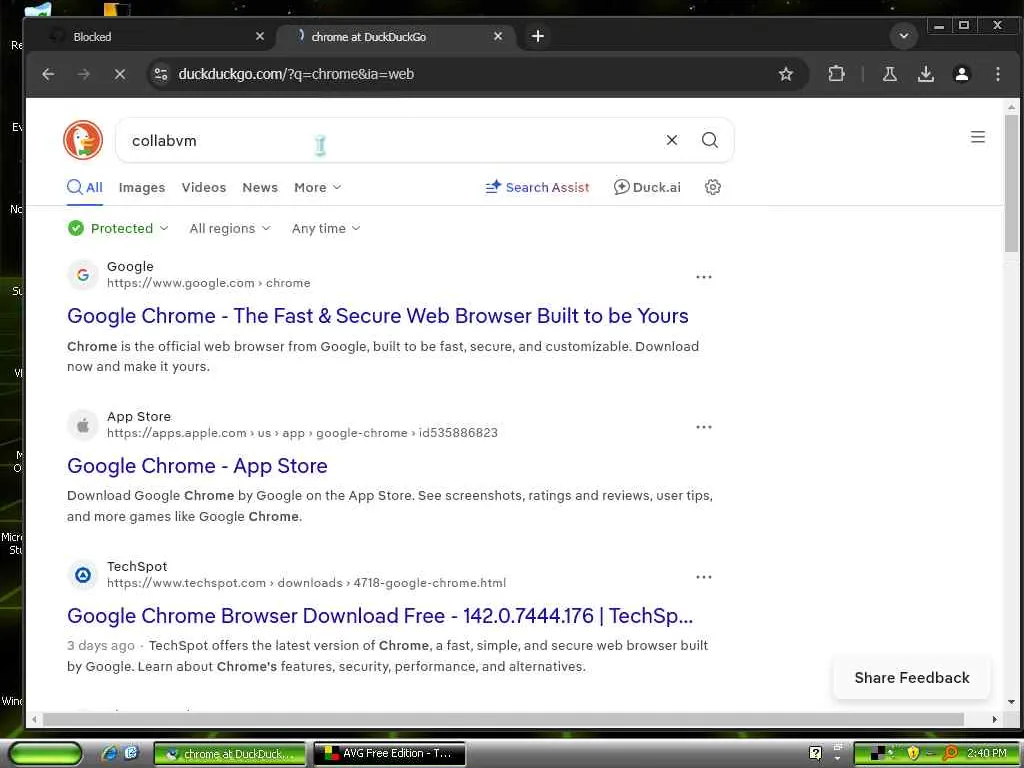Select the All results tab
Image resolution: width=1024 pixels, height=768 pixels.
(85, 187)
